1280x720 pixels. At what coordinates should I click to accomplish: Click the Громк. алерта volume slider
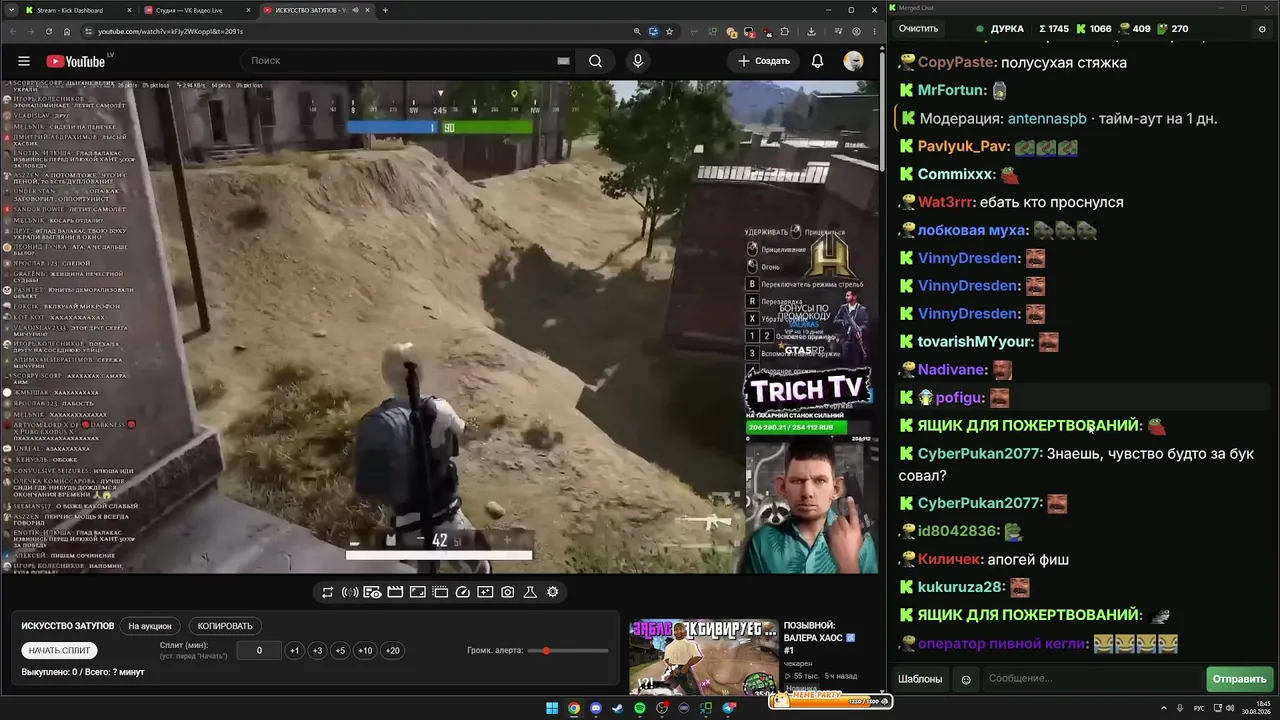coord(568,651)
